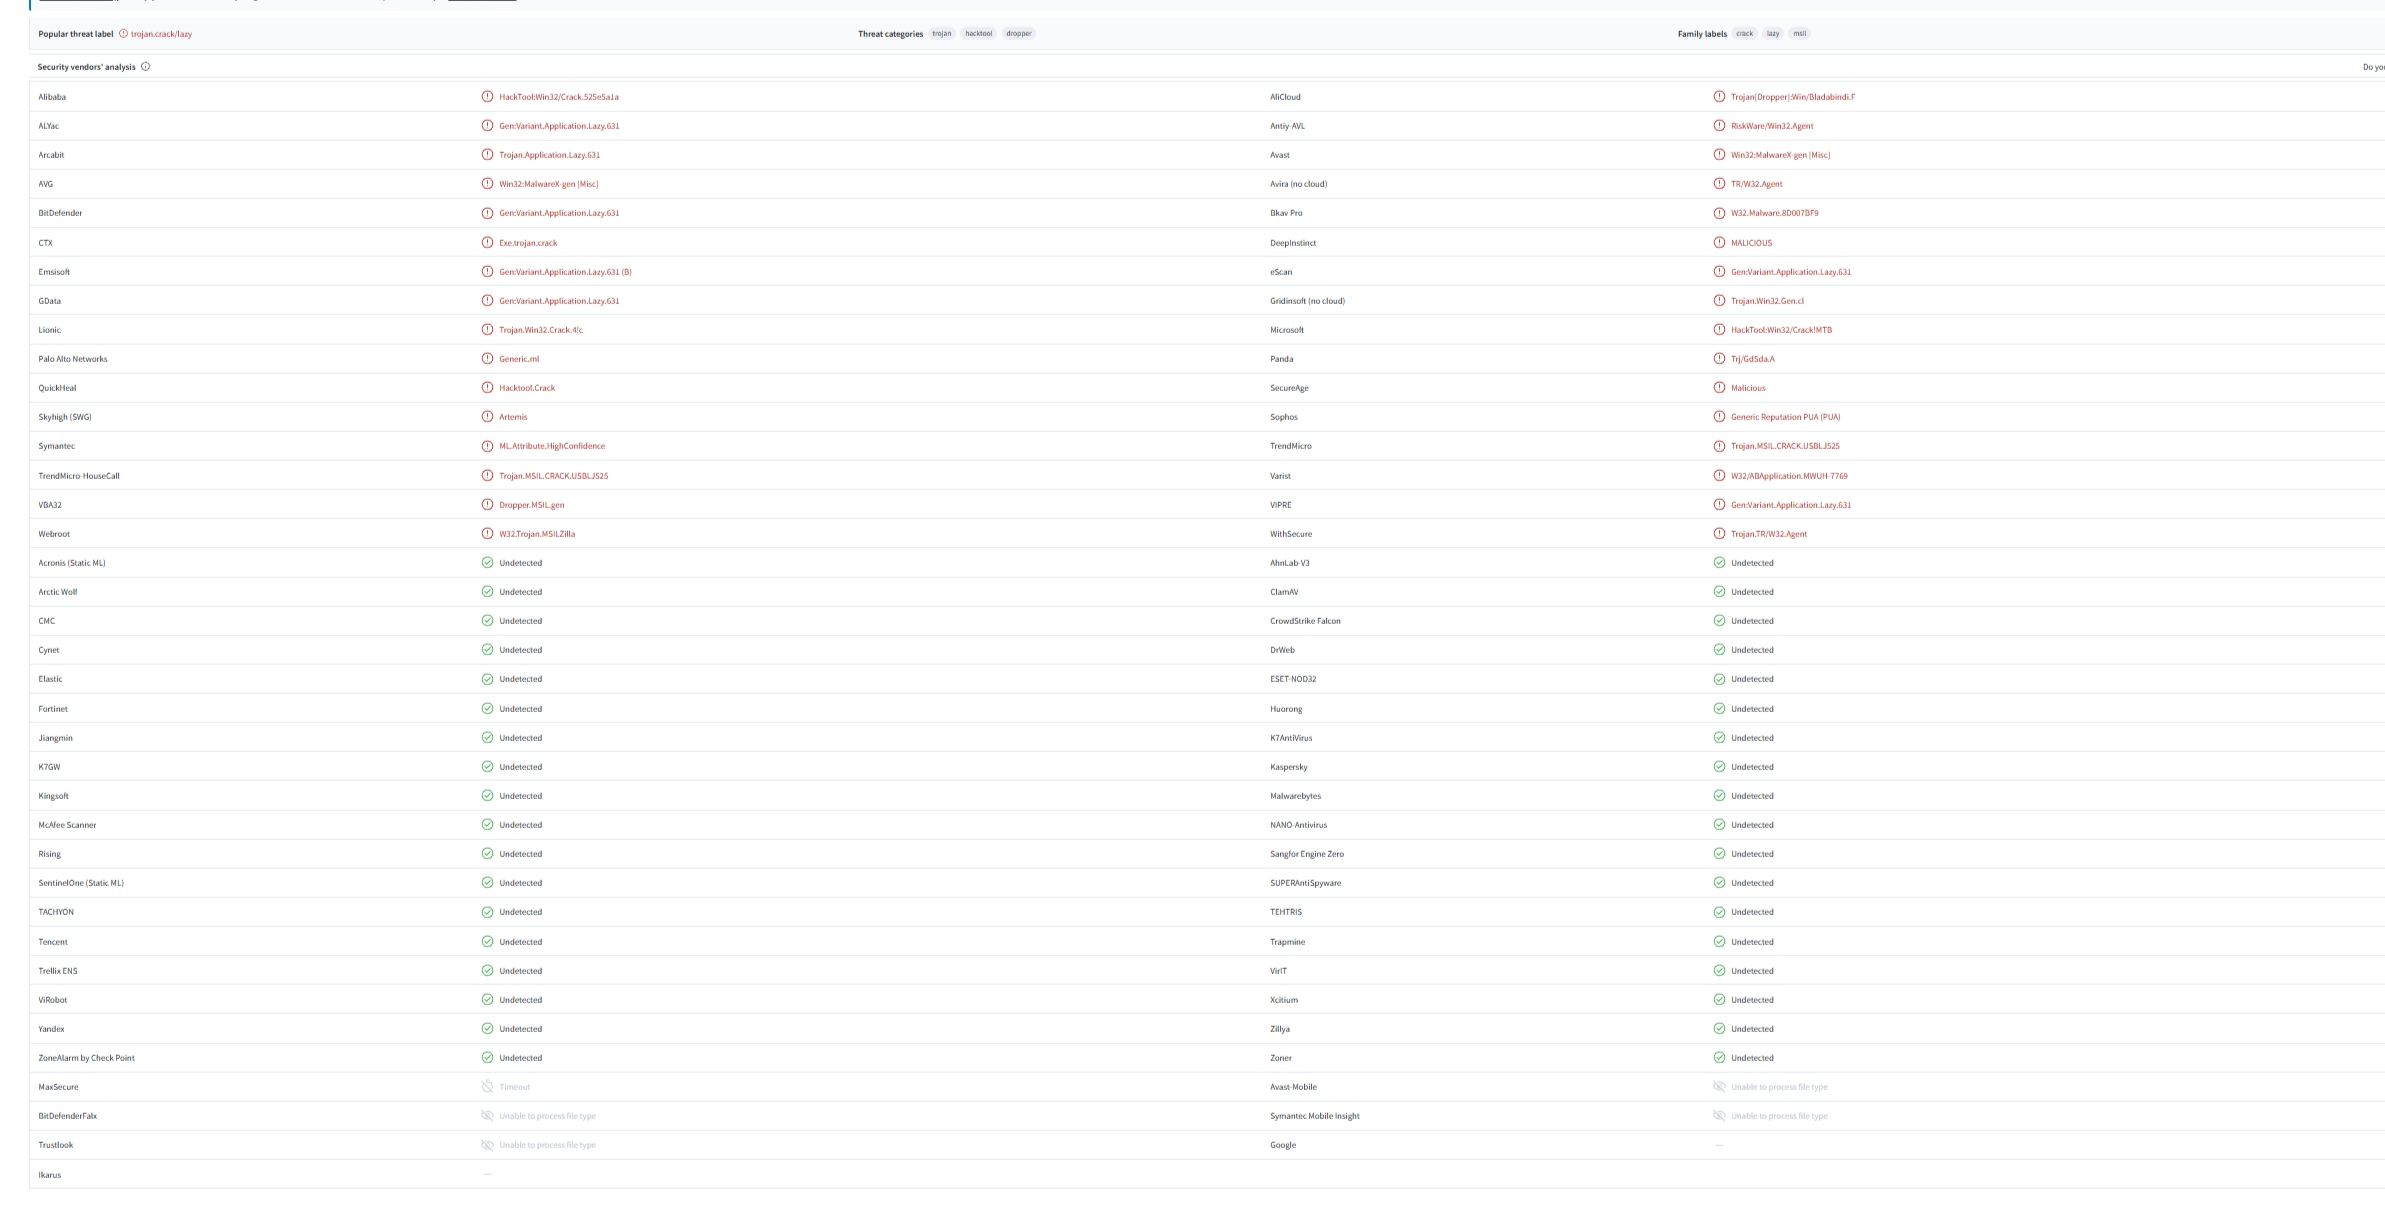Screen dimensions: 2385x1228
Task: Click the 'Emsisoft' vendor name
Action: (x=54, y=272)
